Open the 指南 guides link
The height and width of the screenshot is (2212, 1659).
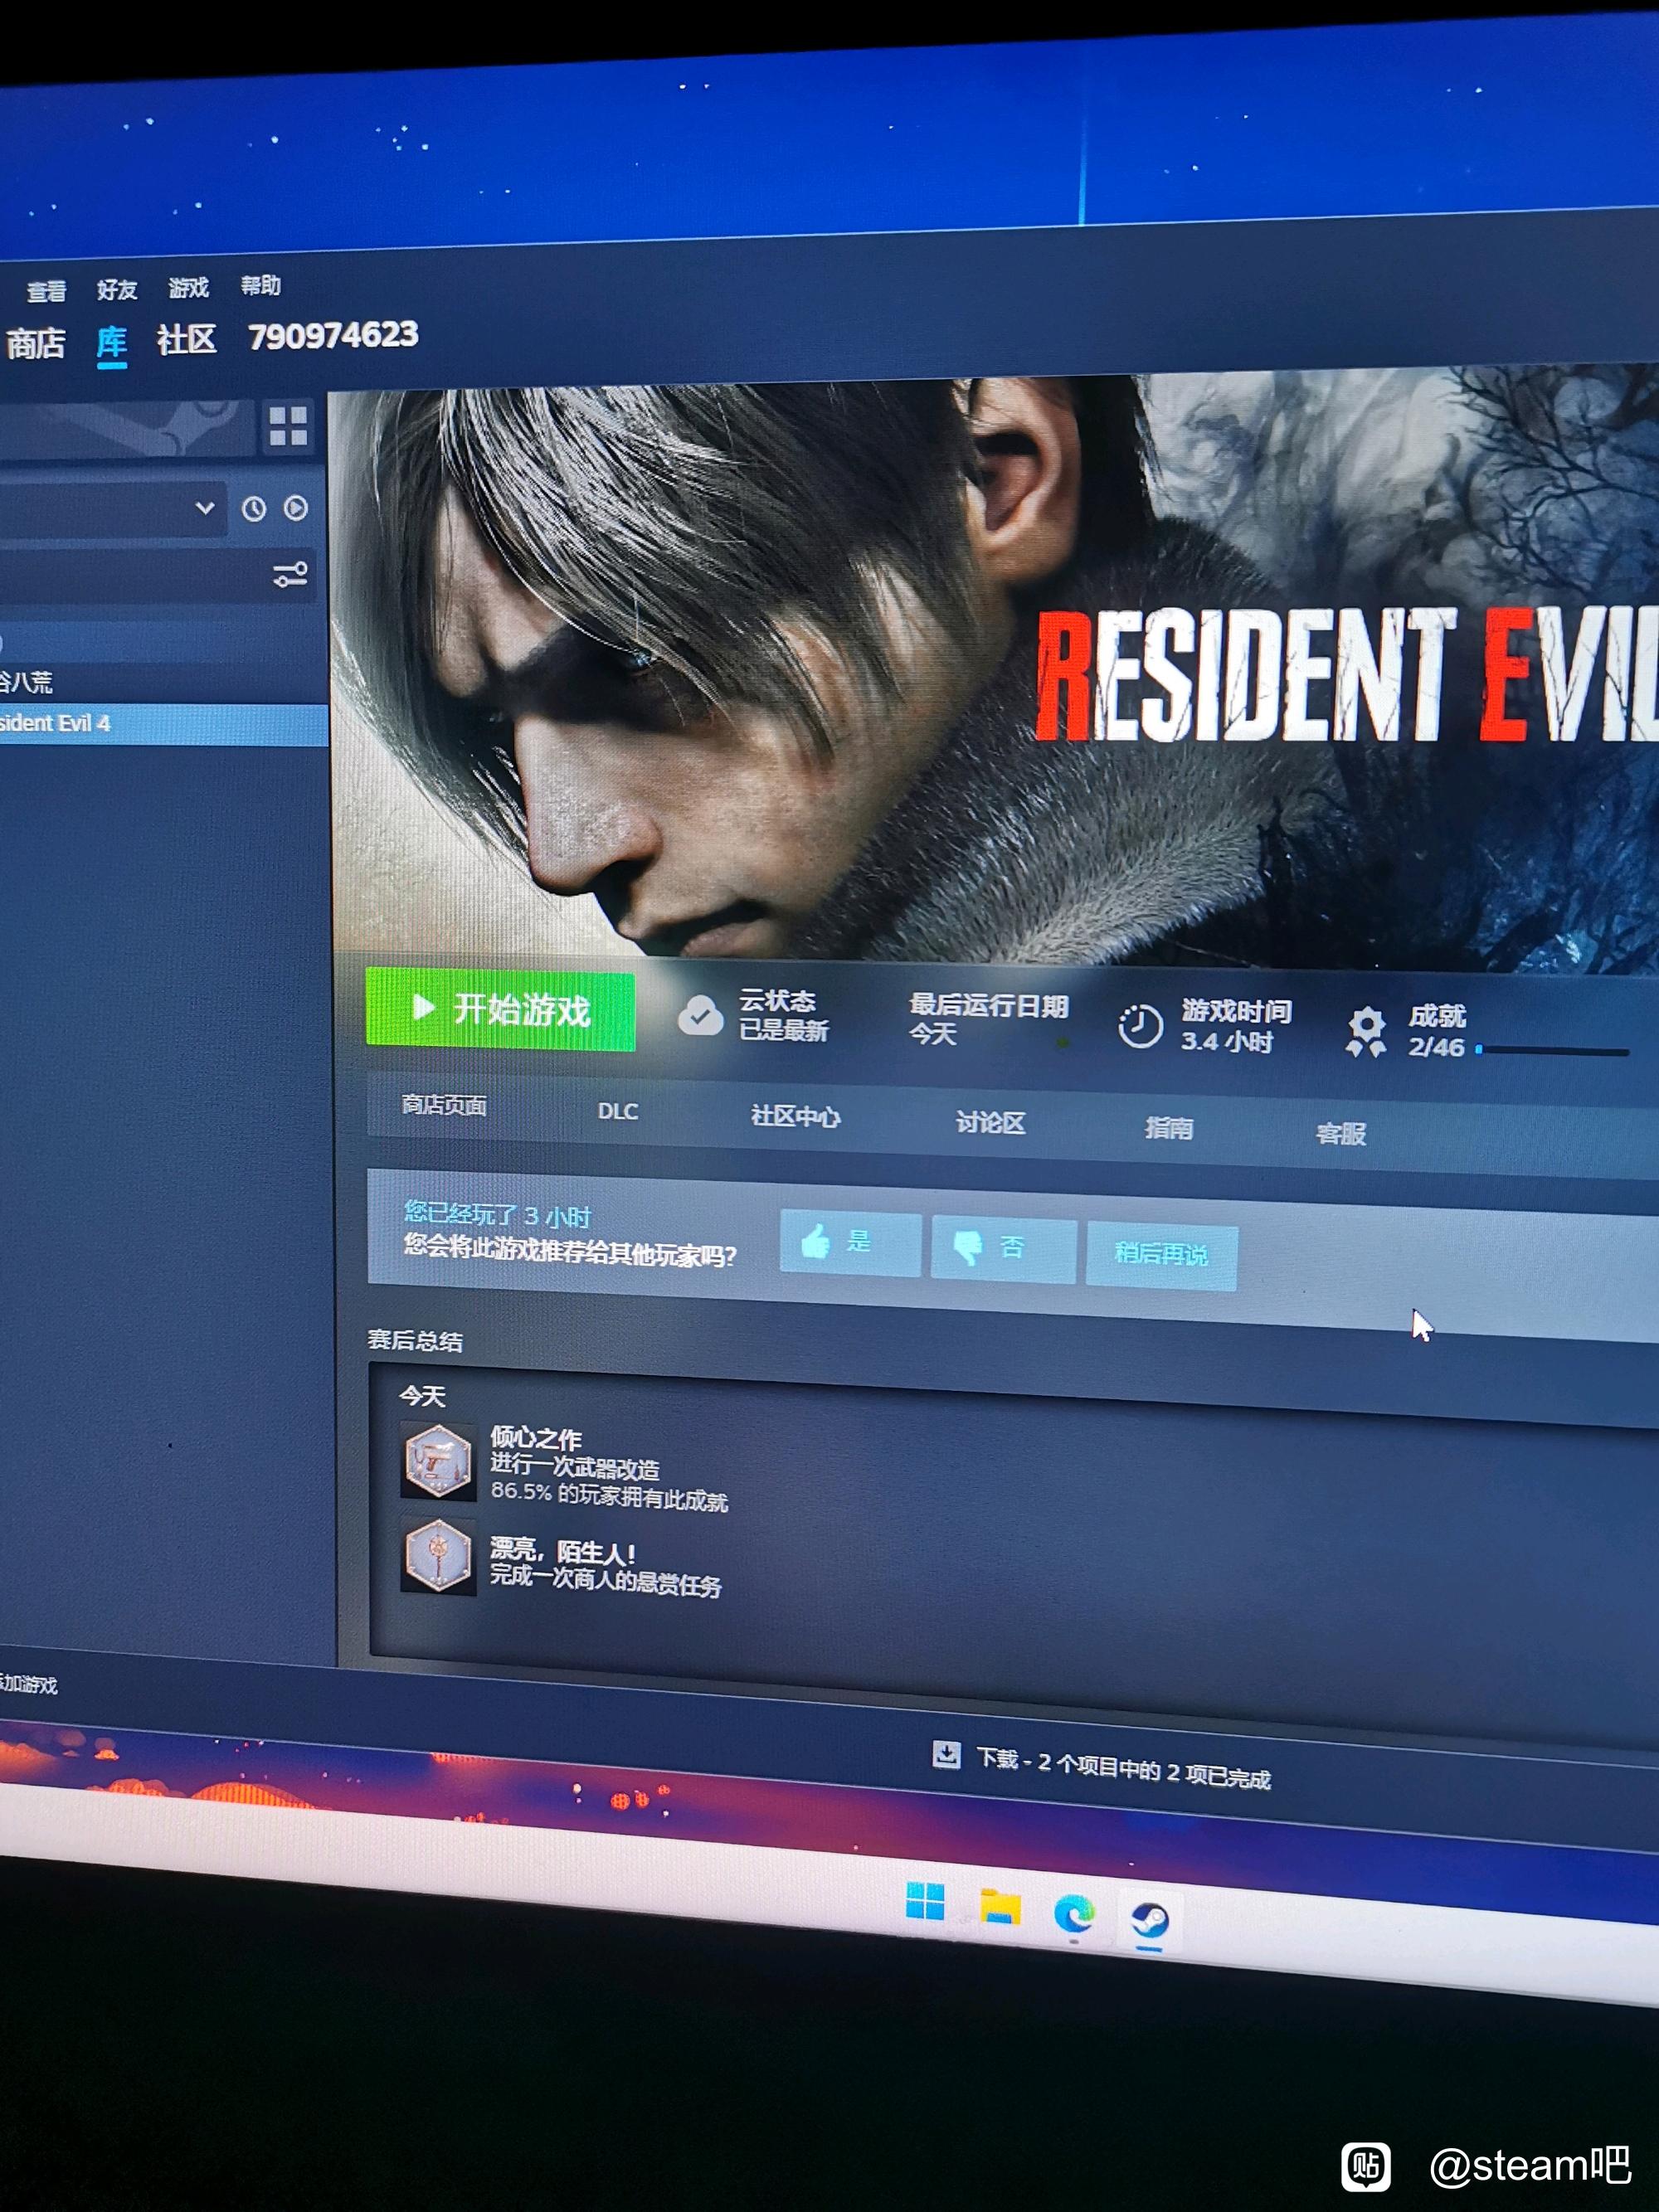tap(1169, 1129)
